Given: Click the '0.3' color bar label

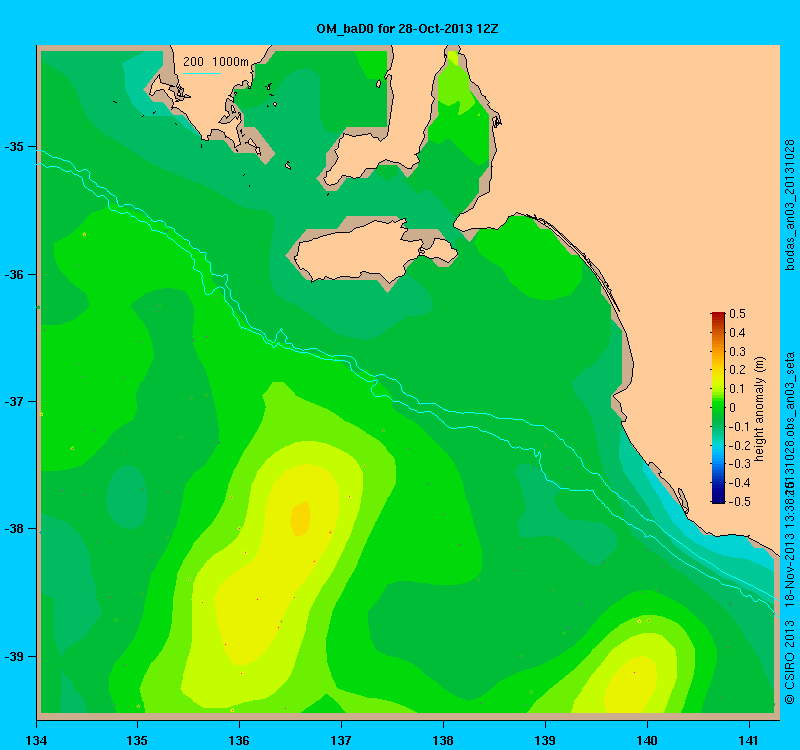Looking at the screenshot, I should [x=737, y=352].
